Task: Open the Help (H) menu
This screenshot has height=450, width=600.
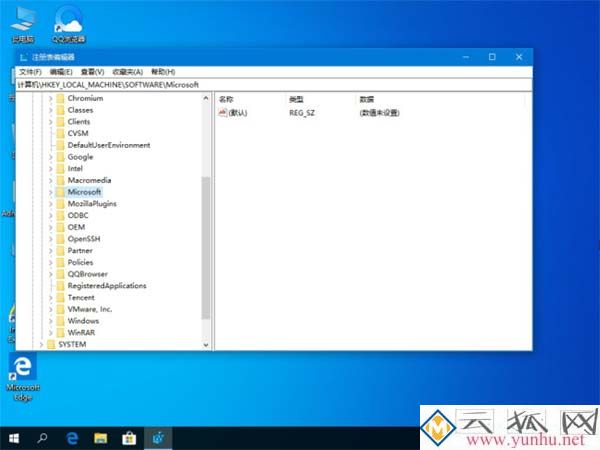Action: click(x=163, y=72)
